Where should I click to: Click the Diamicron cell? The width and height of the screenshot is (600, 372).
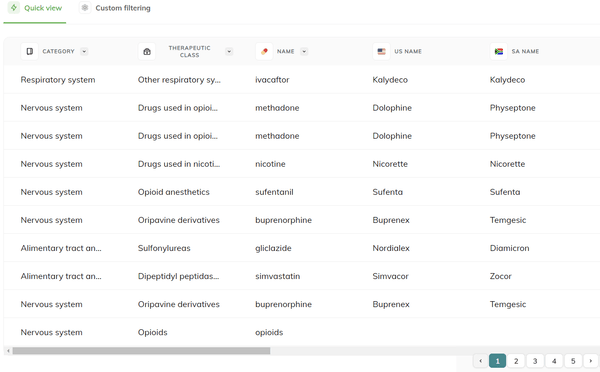pos(509,248)
